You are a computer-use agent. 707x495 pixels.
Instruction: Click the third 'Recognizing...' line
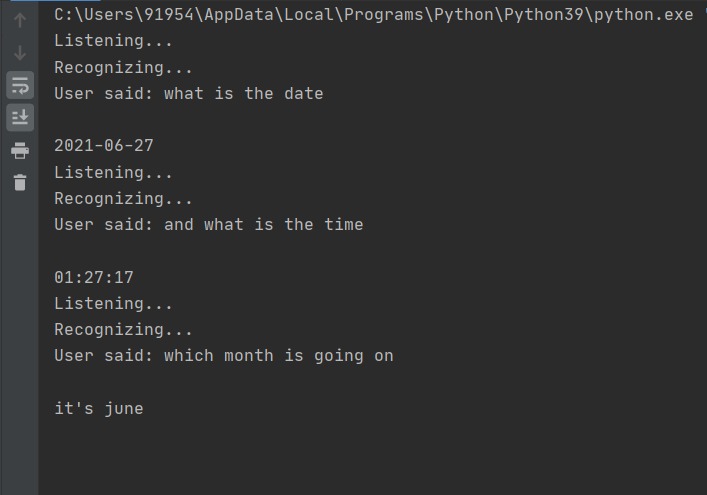click(x=123, y=329)
